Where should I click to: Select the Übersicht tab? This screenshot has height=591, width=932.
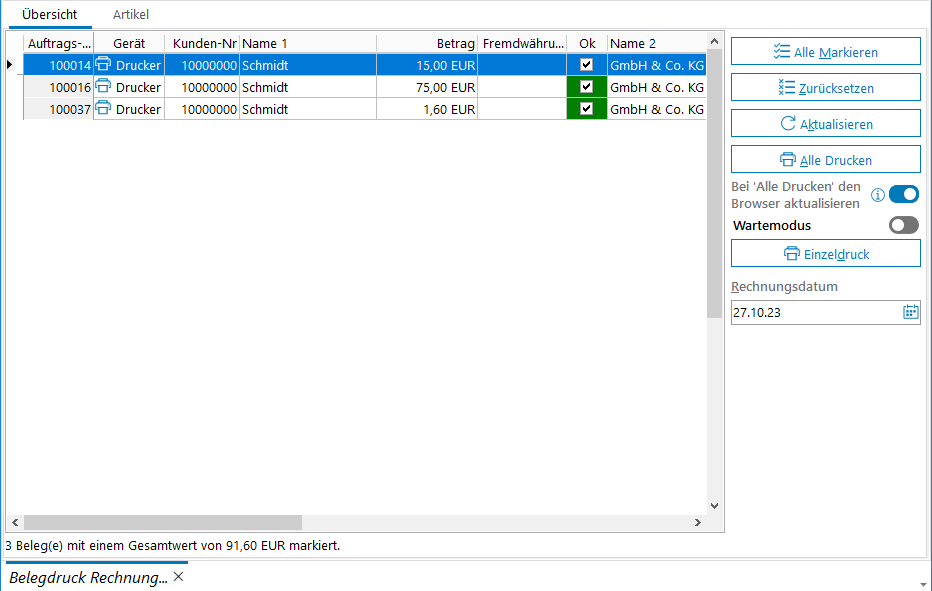(x=49, y=15)
